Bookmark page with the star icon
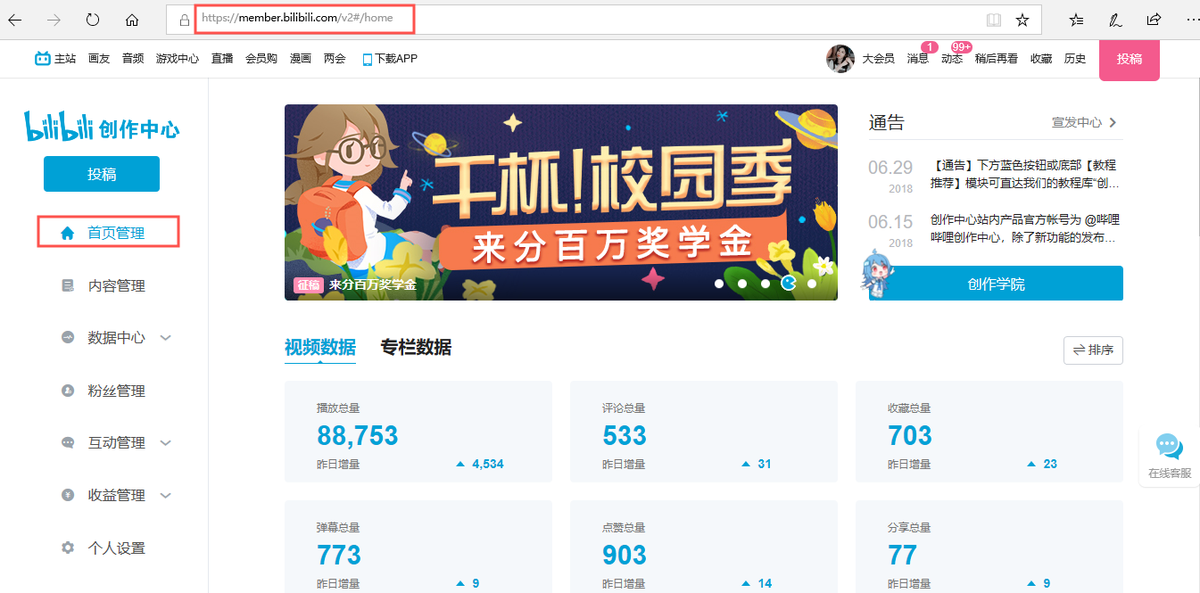The image size is (1200, 593). point(1022,19)
